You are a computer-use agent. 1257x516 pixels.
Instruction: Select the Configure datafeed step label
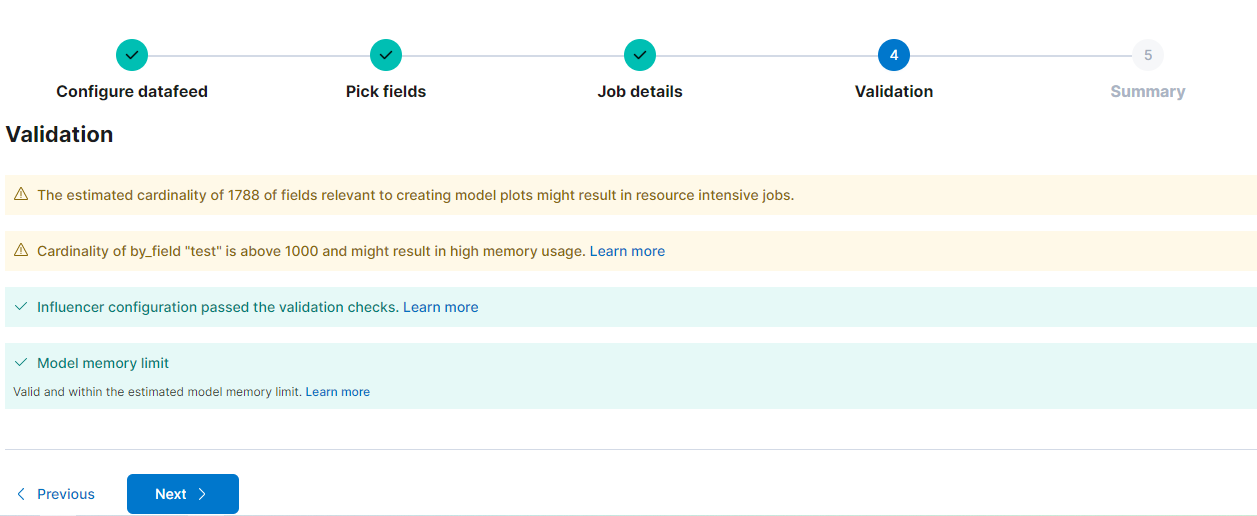pos(132,92)
